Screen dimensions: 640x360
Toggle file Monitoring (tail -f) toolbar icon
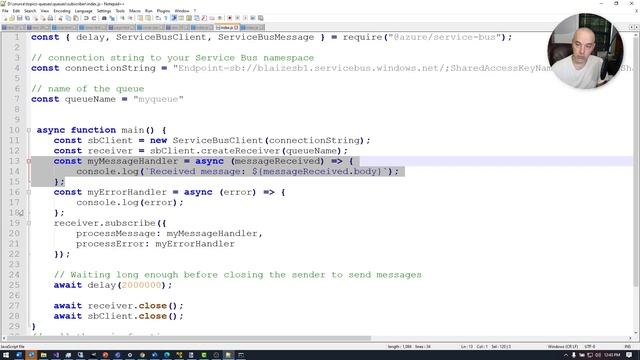pos(220,18)
